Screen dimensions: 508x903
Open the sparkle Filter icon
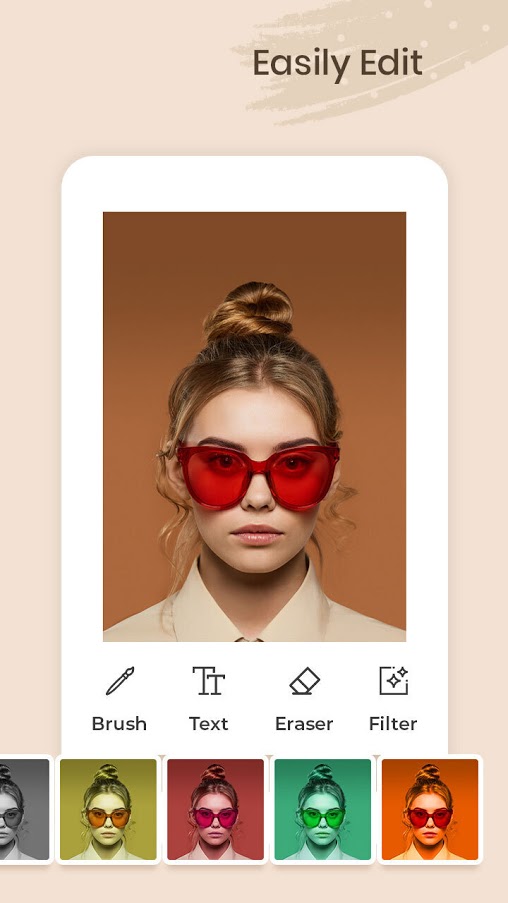tap(393, 681)
